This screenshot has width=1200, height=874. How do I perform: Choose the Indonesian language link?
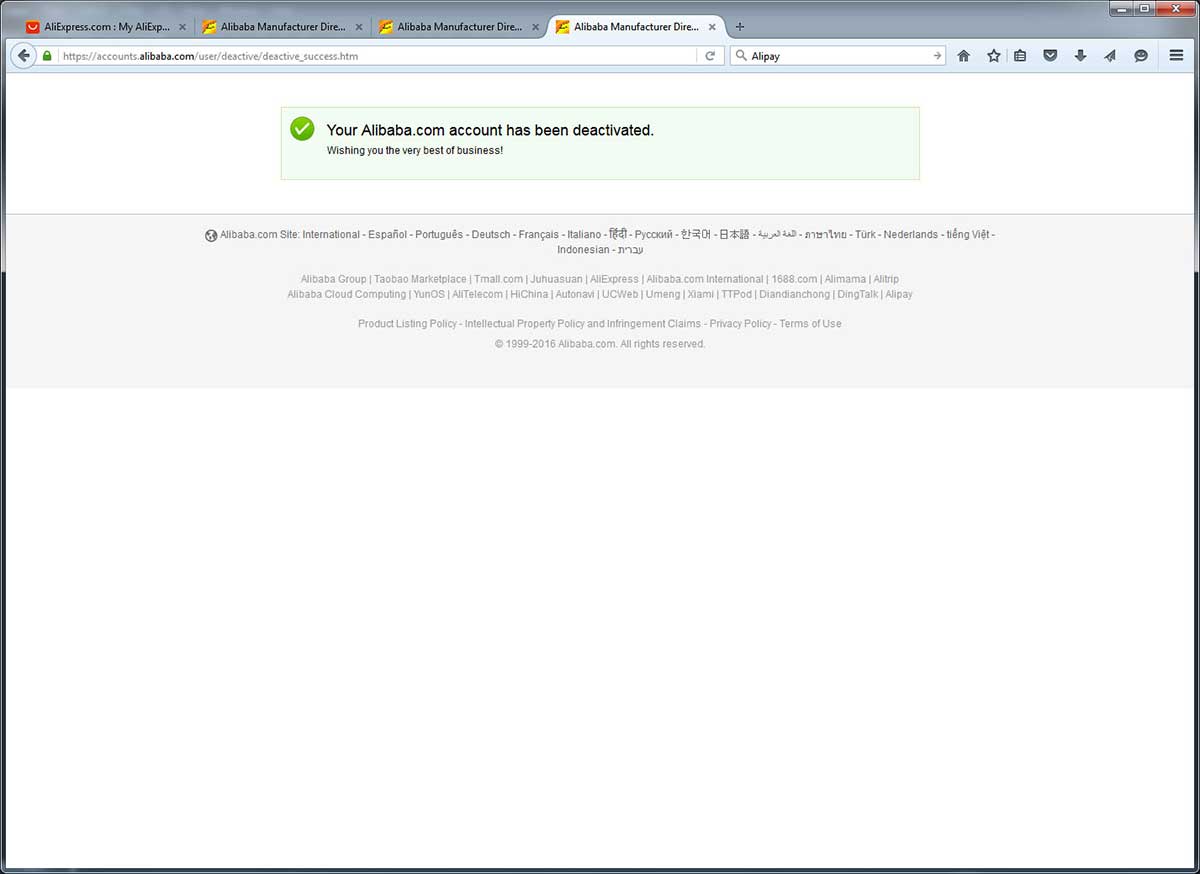[583, 250]
